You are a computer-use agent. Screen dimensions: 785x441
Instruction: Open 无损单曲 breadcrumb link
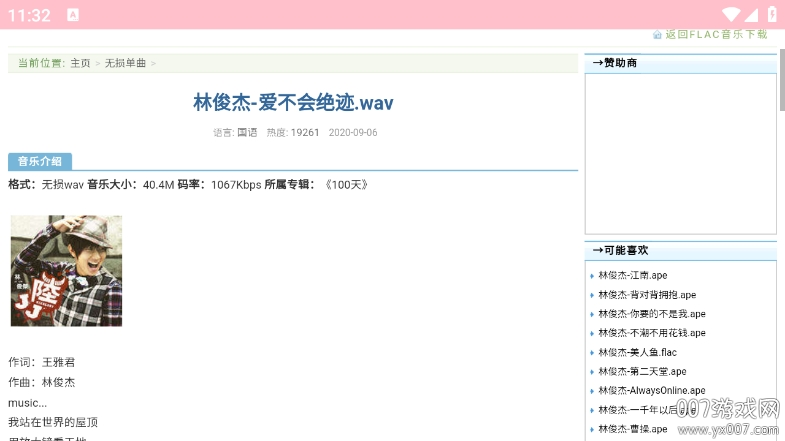125,63
